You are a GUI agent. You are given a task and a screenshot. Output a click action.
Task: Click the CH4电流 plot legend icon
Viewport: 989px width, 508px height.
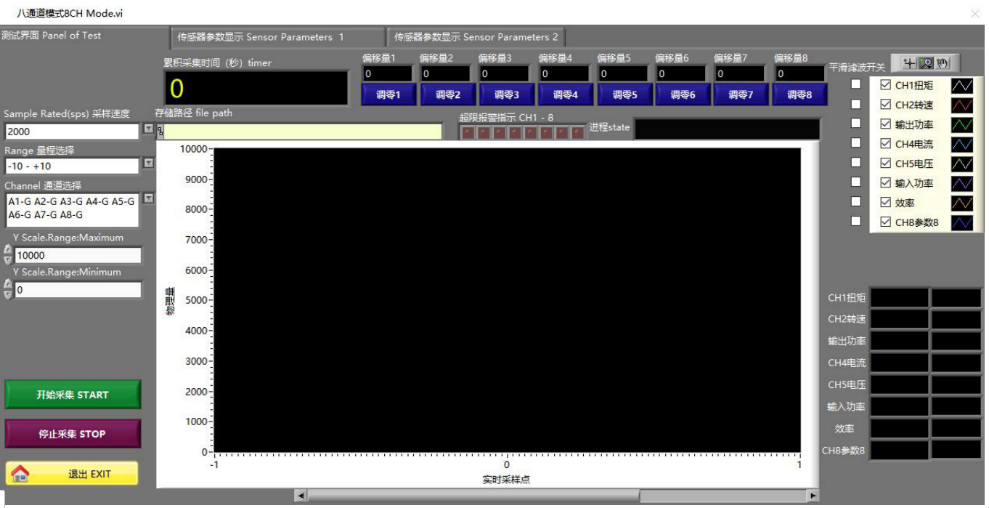pos(962,144)
